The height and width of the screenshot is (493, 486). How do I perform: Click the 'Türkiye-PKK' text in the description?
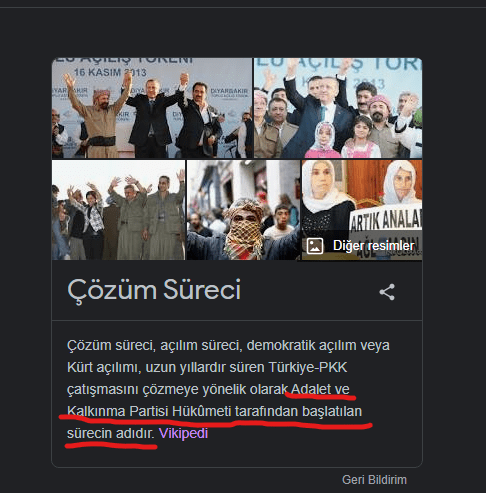pyautogui.click(x=308, y=367)
